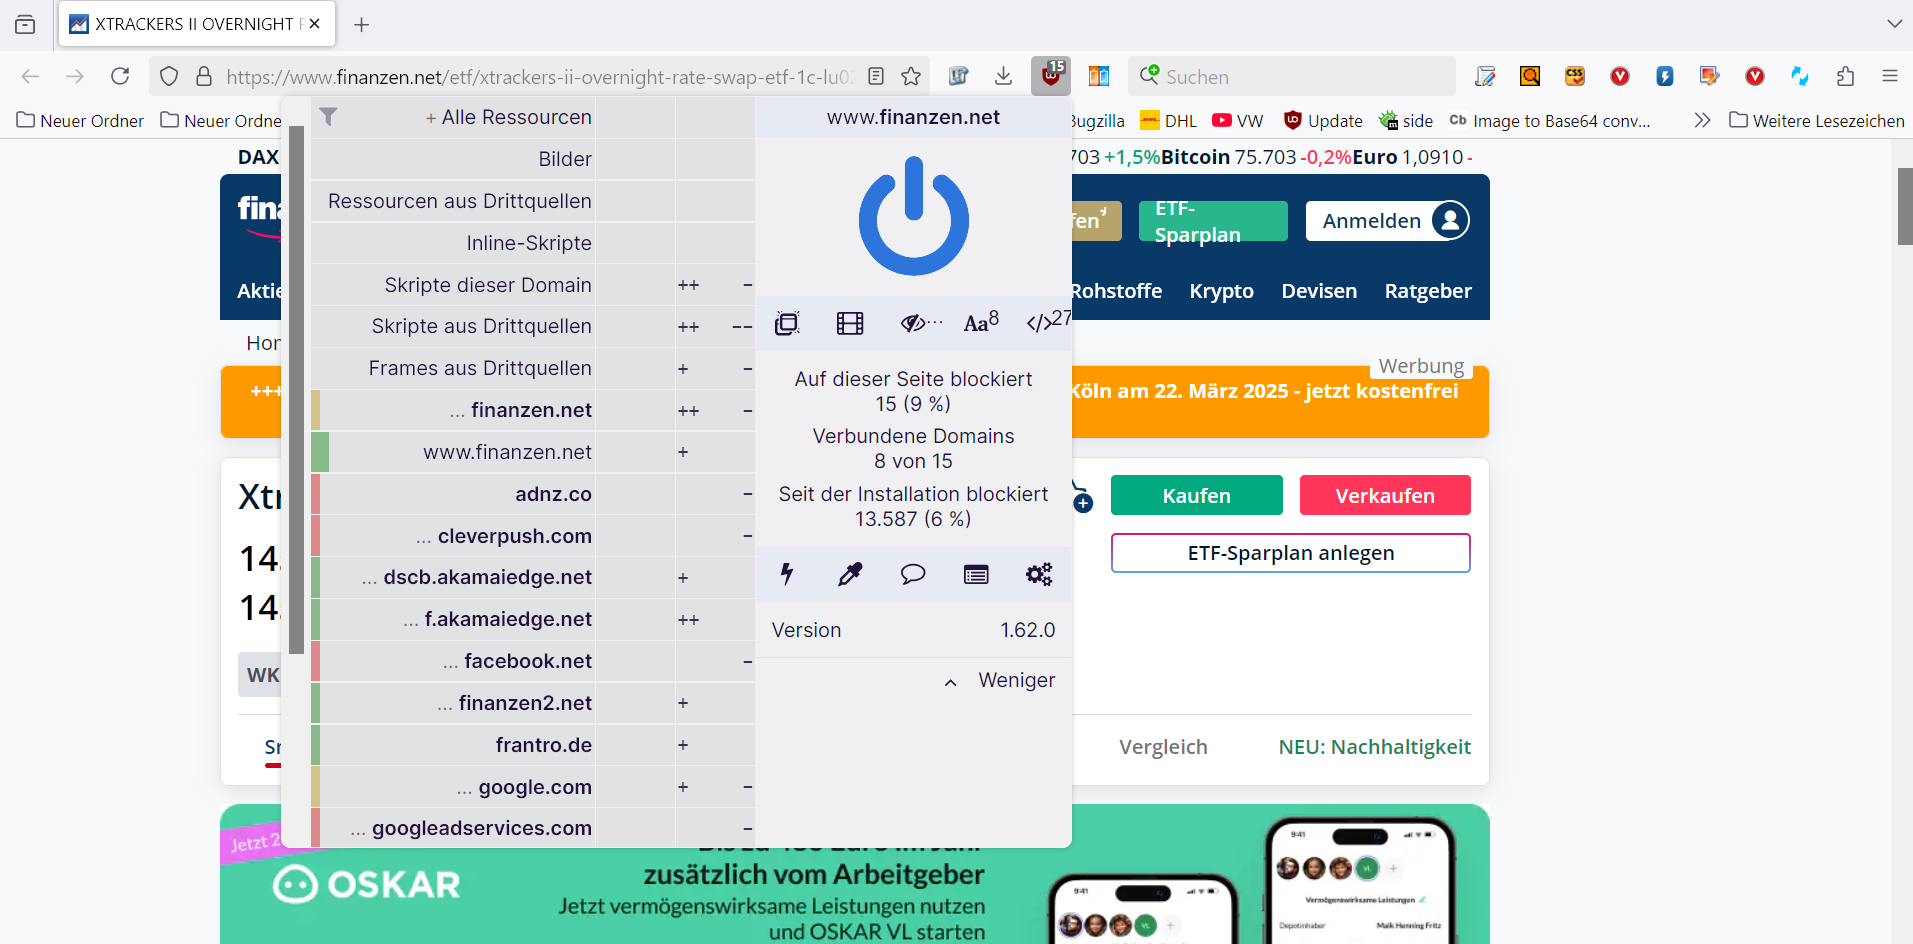Click the orange magnifier extension icon
The width and height of the screenshot is (1913, 944).
[1530, 76]
